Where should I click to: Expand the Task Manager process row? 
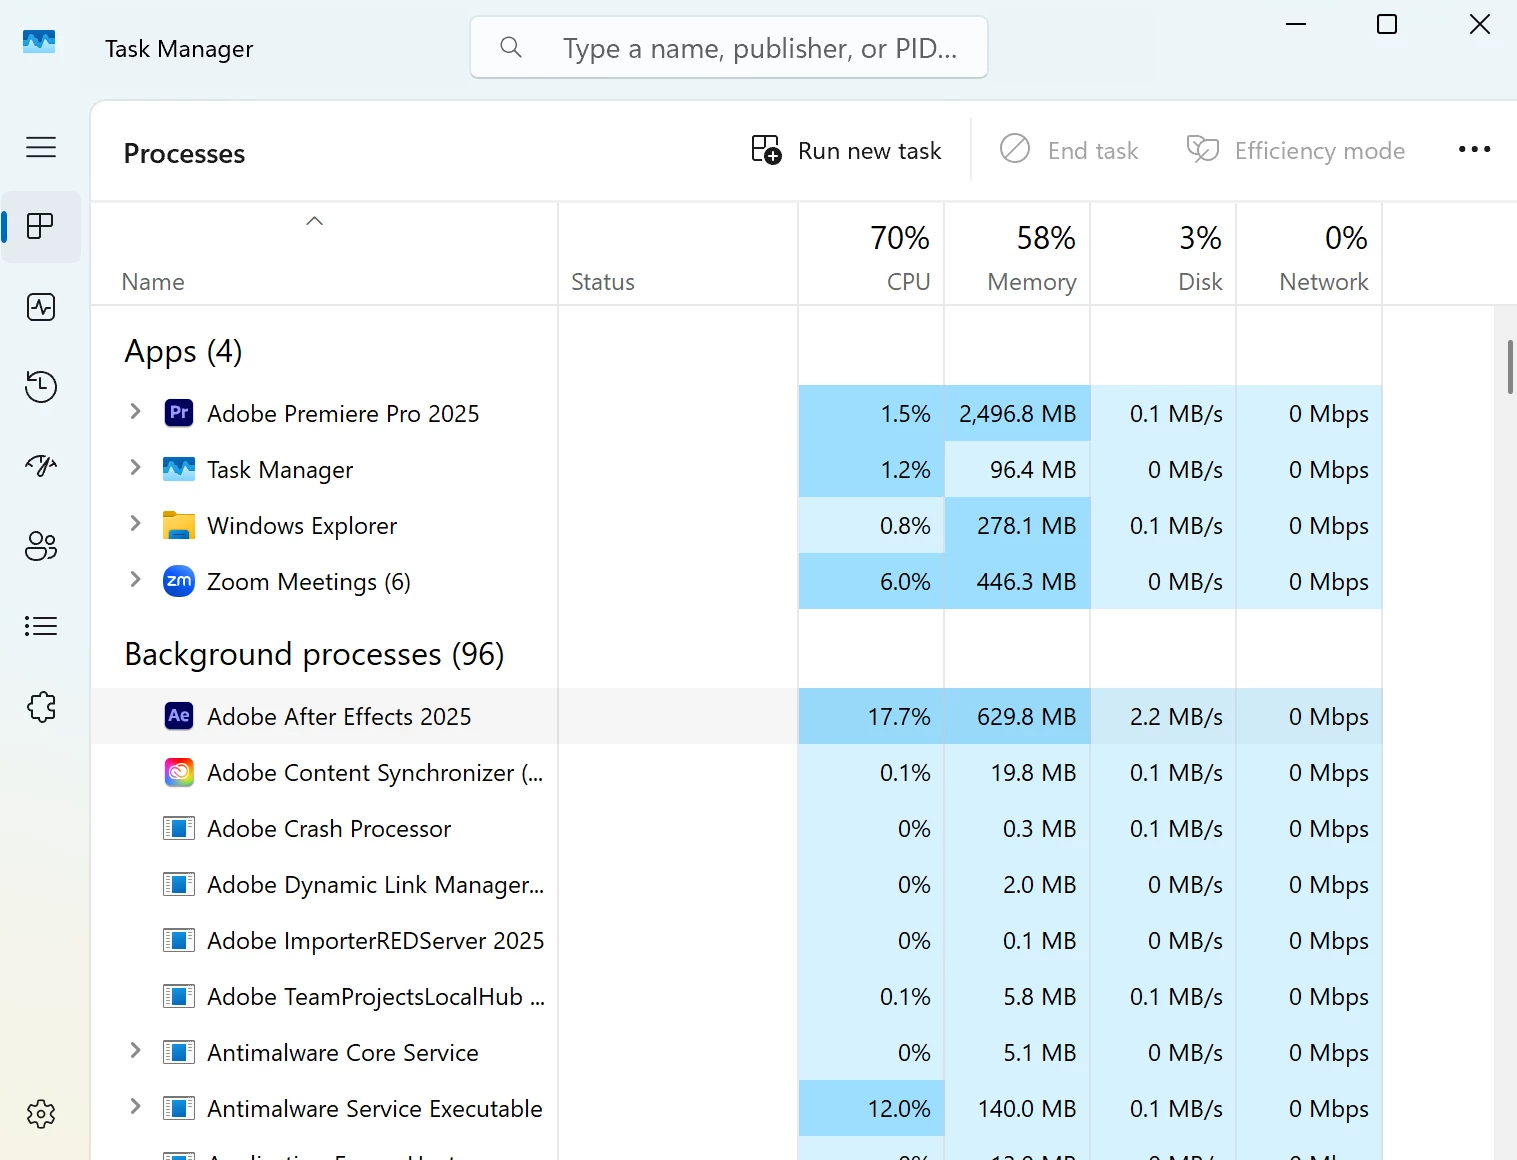135,467
